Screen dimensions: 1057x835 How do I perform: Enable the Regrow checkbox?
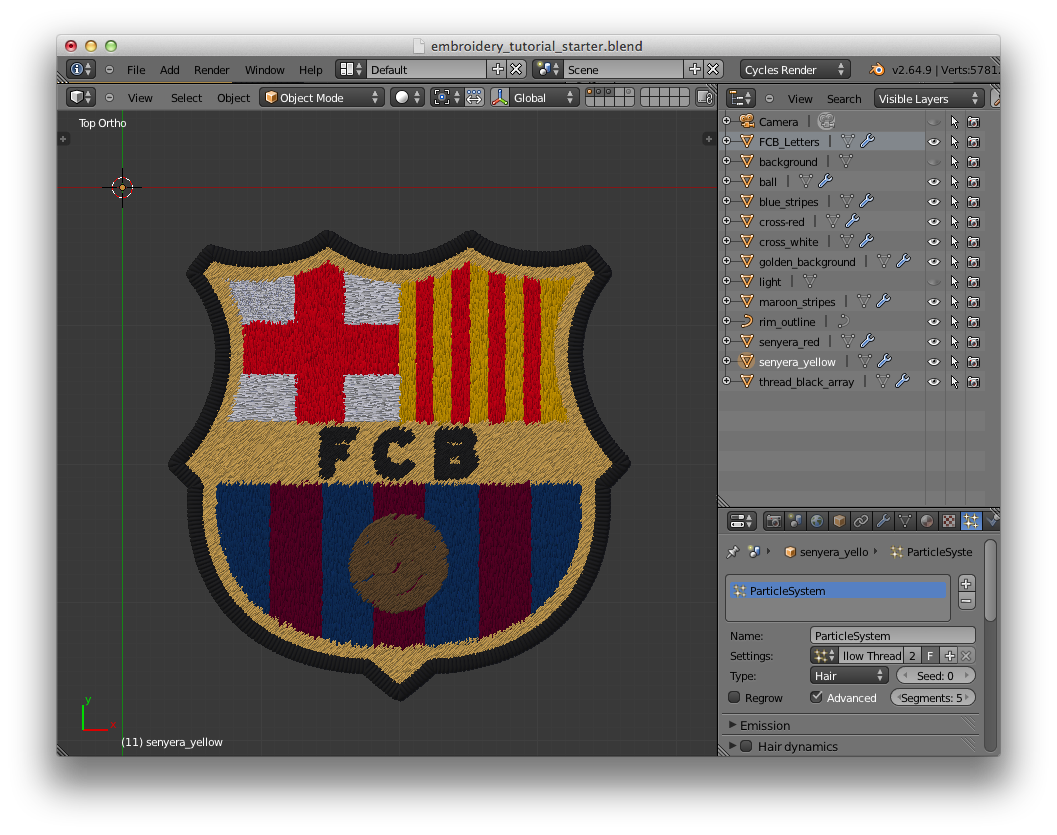click(734, 697)
